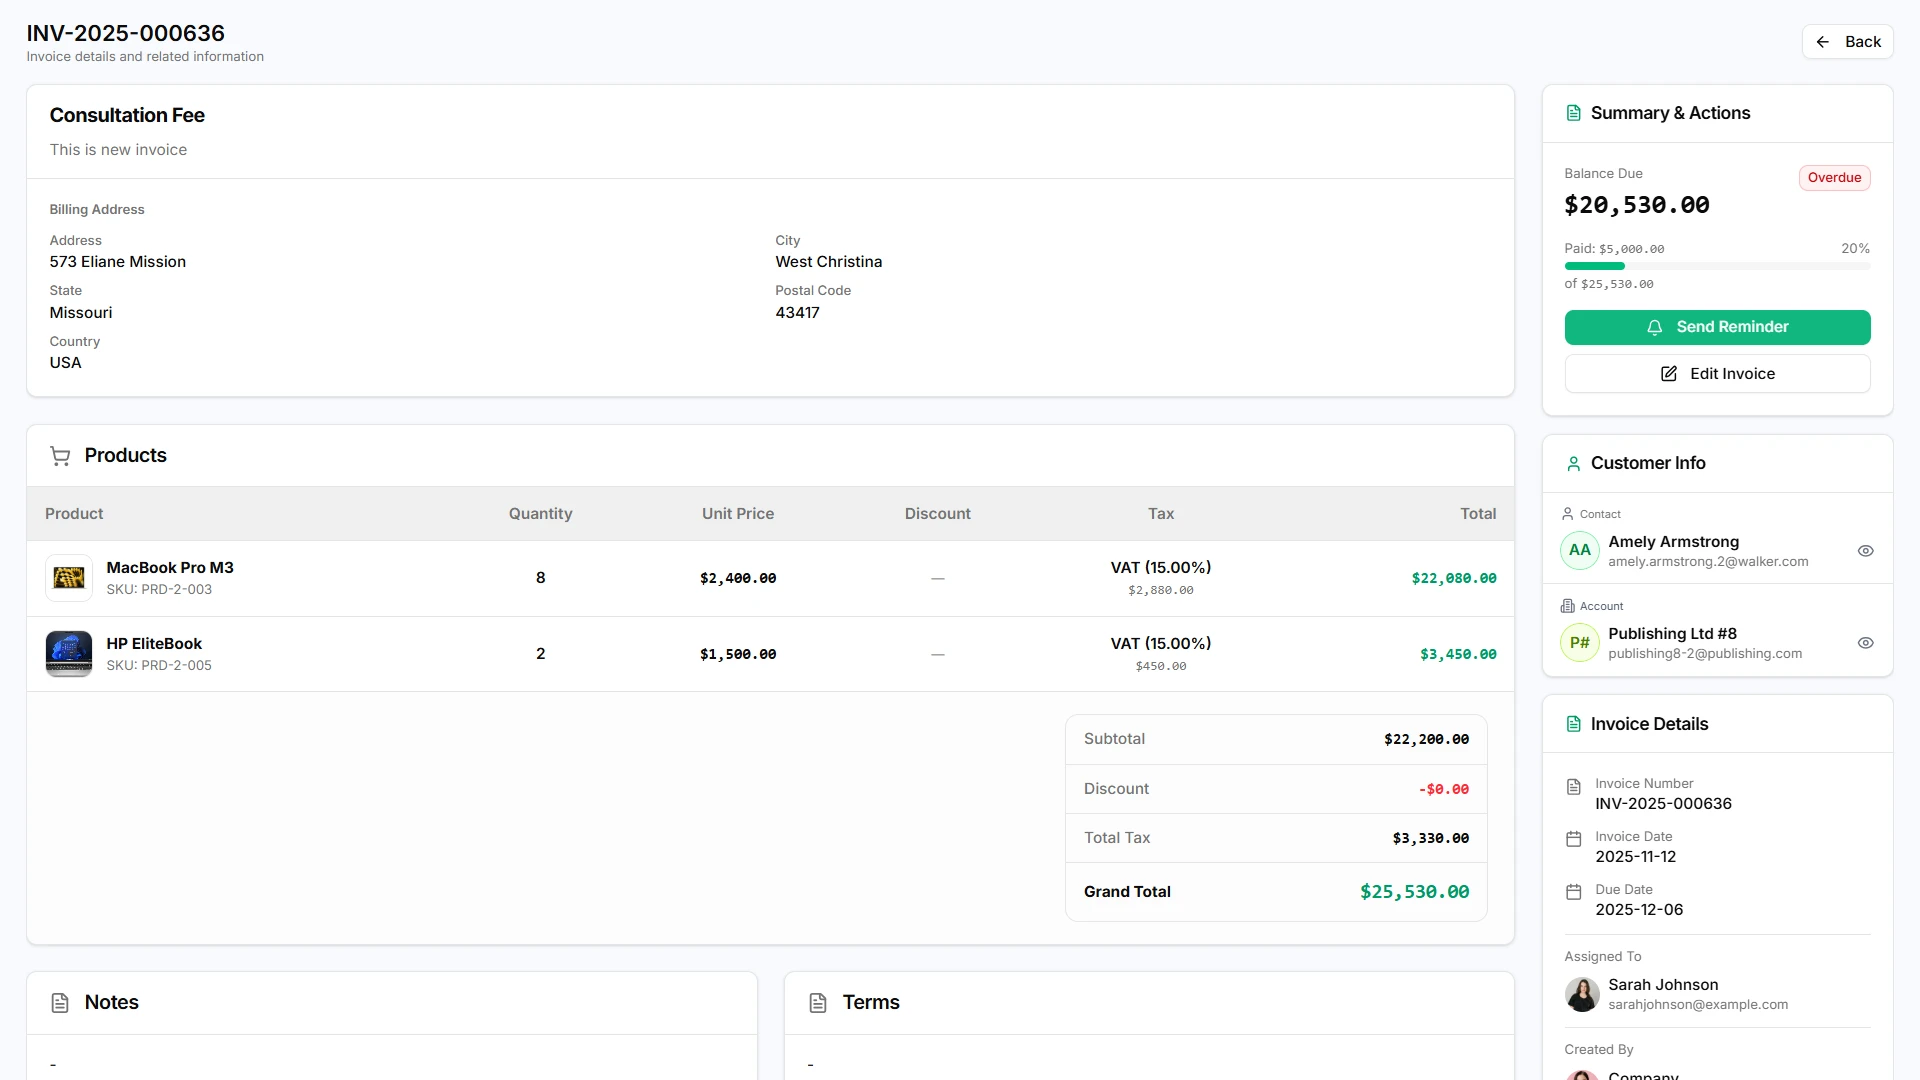This screenshot has height=1080, width=1920.
Task: Click the Consultation Fee heading
Action: tap(127, 116)
